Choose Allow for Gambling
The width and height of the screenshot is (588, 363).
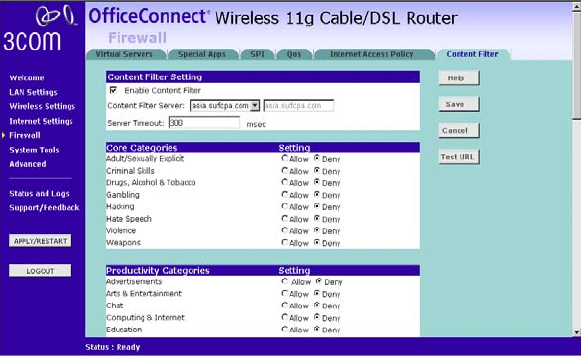[x=285, y=195]
